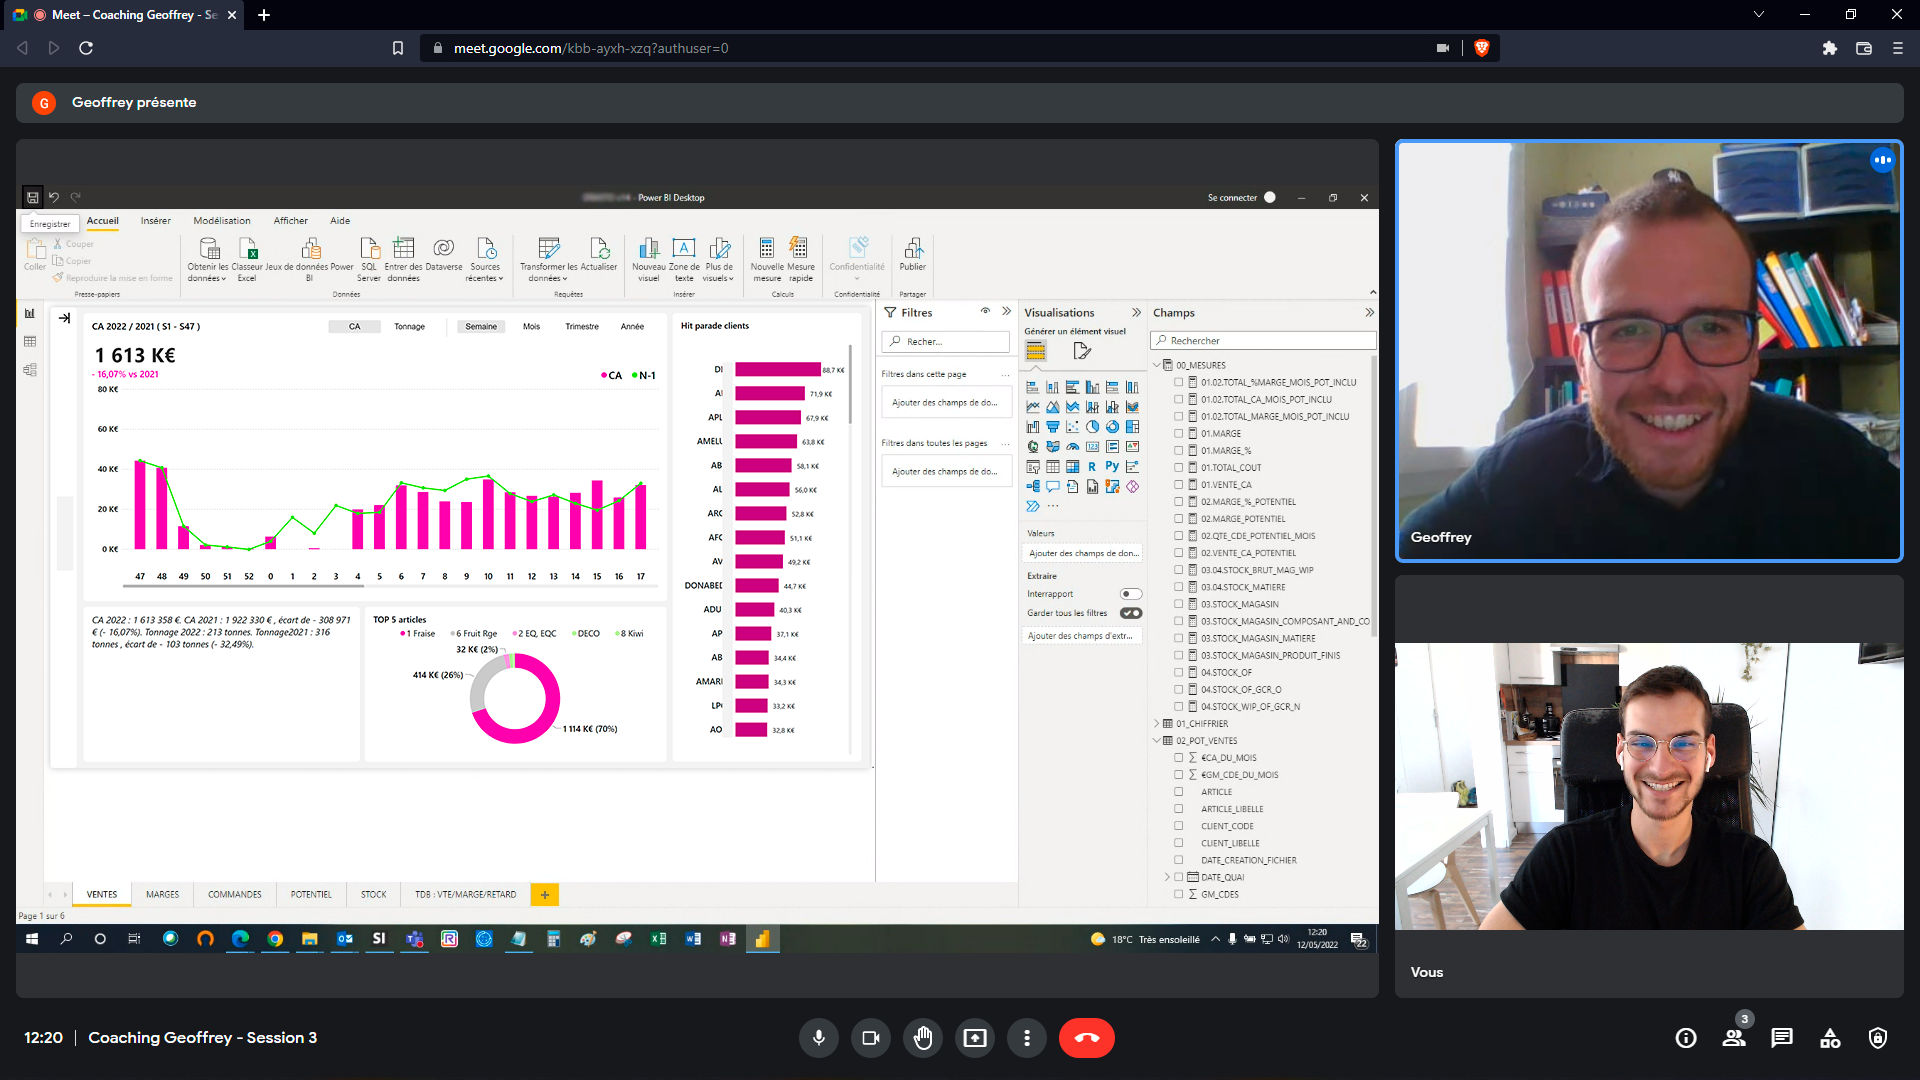Select the Python visual (Py) icon
Image resolution: width=1920 pixels, height=1080 pixels.
[x=1112, y=467]
